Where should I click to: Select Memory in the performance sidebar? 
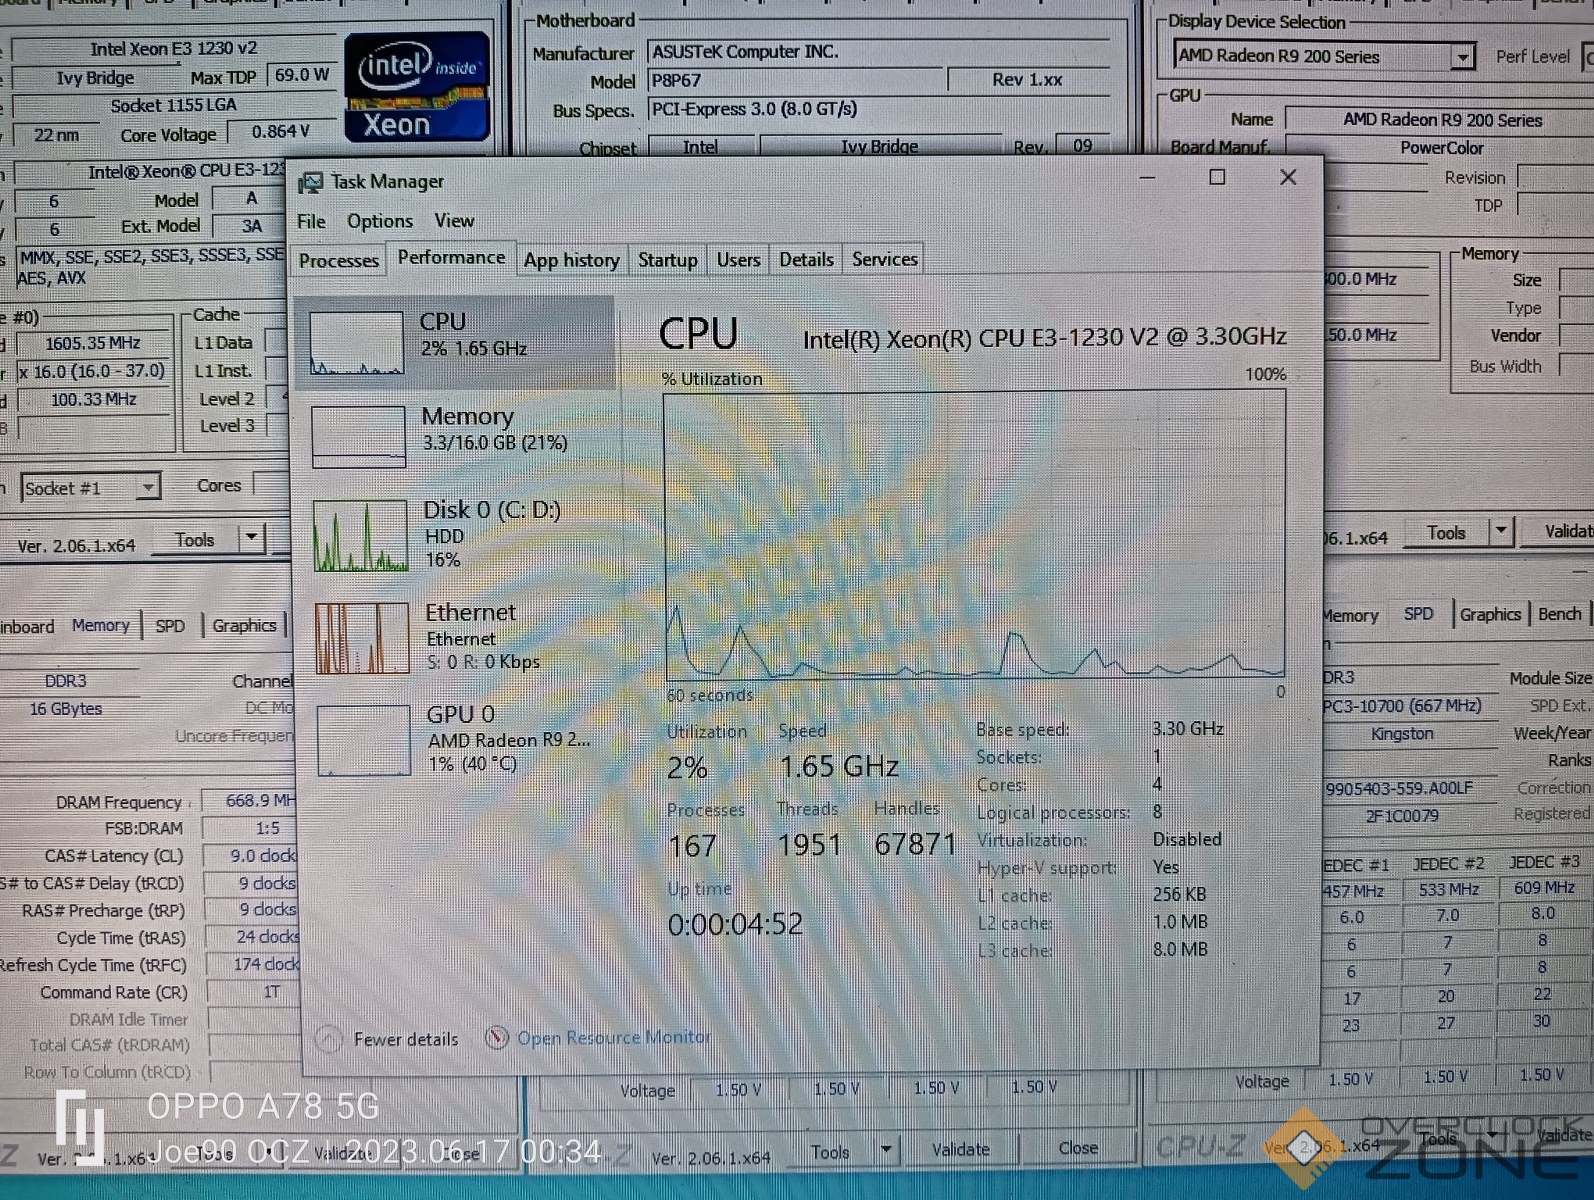coord(455,436)
